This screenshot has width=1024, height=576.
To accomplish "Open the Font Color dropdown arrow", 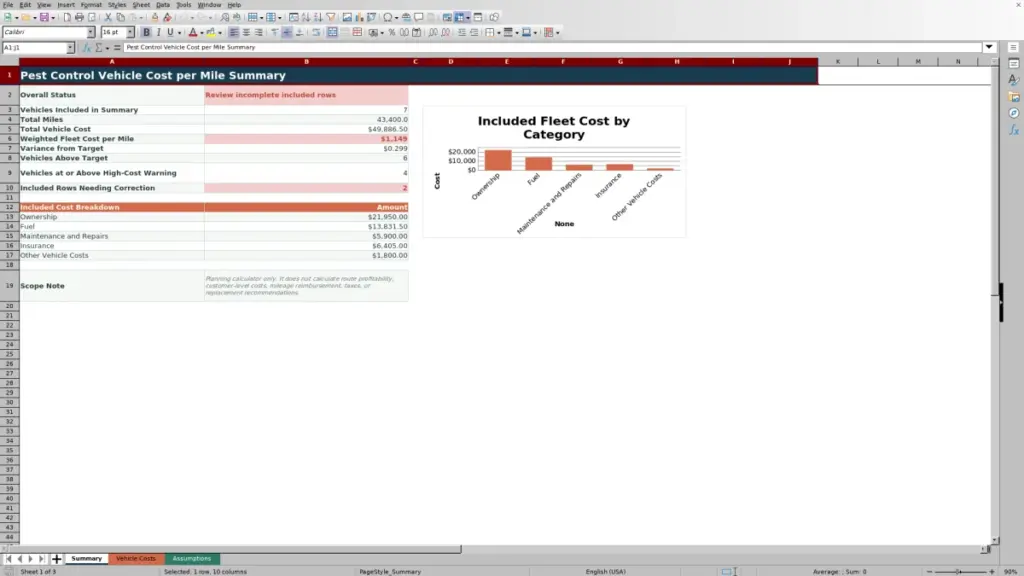I will pos(202,32).
